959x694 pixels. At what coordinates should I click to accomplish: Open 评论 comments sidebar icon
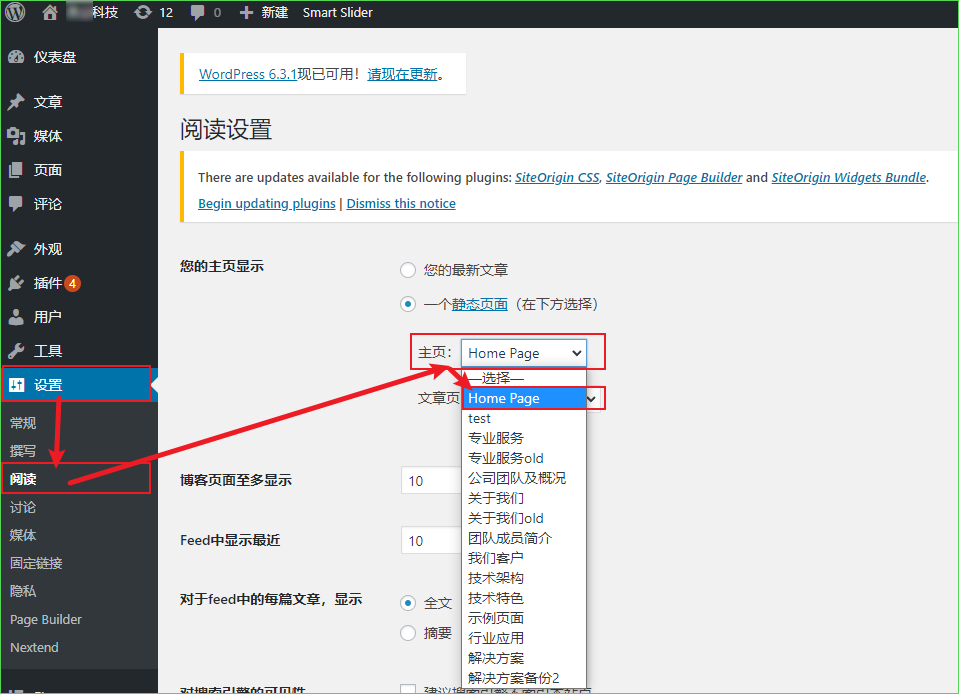click(17, 204)
